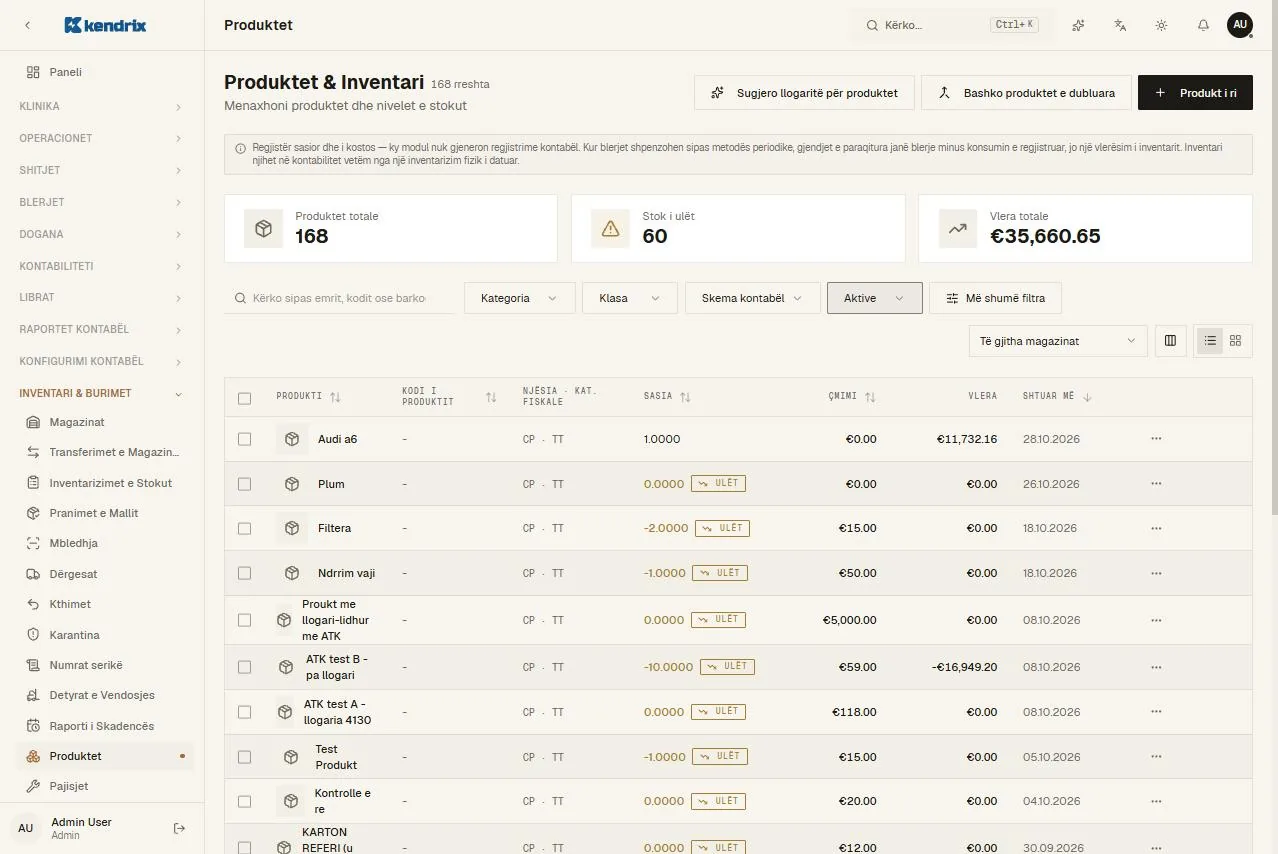Open row actions menu for Plum

point(1156,484)
